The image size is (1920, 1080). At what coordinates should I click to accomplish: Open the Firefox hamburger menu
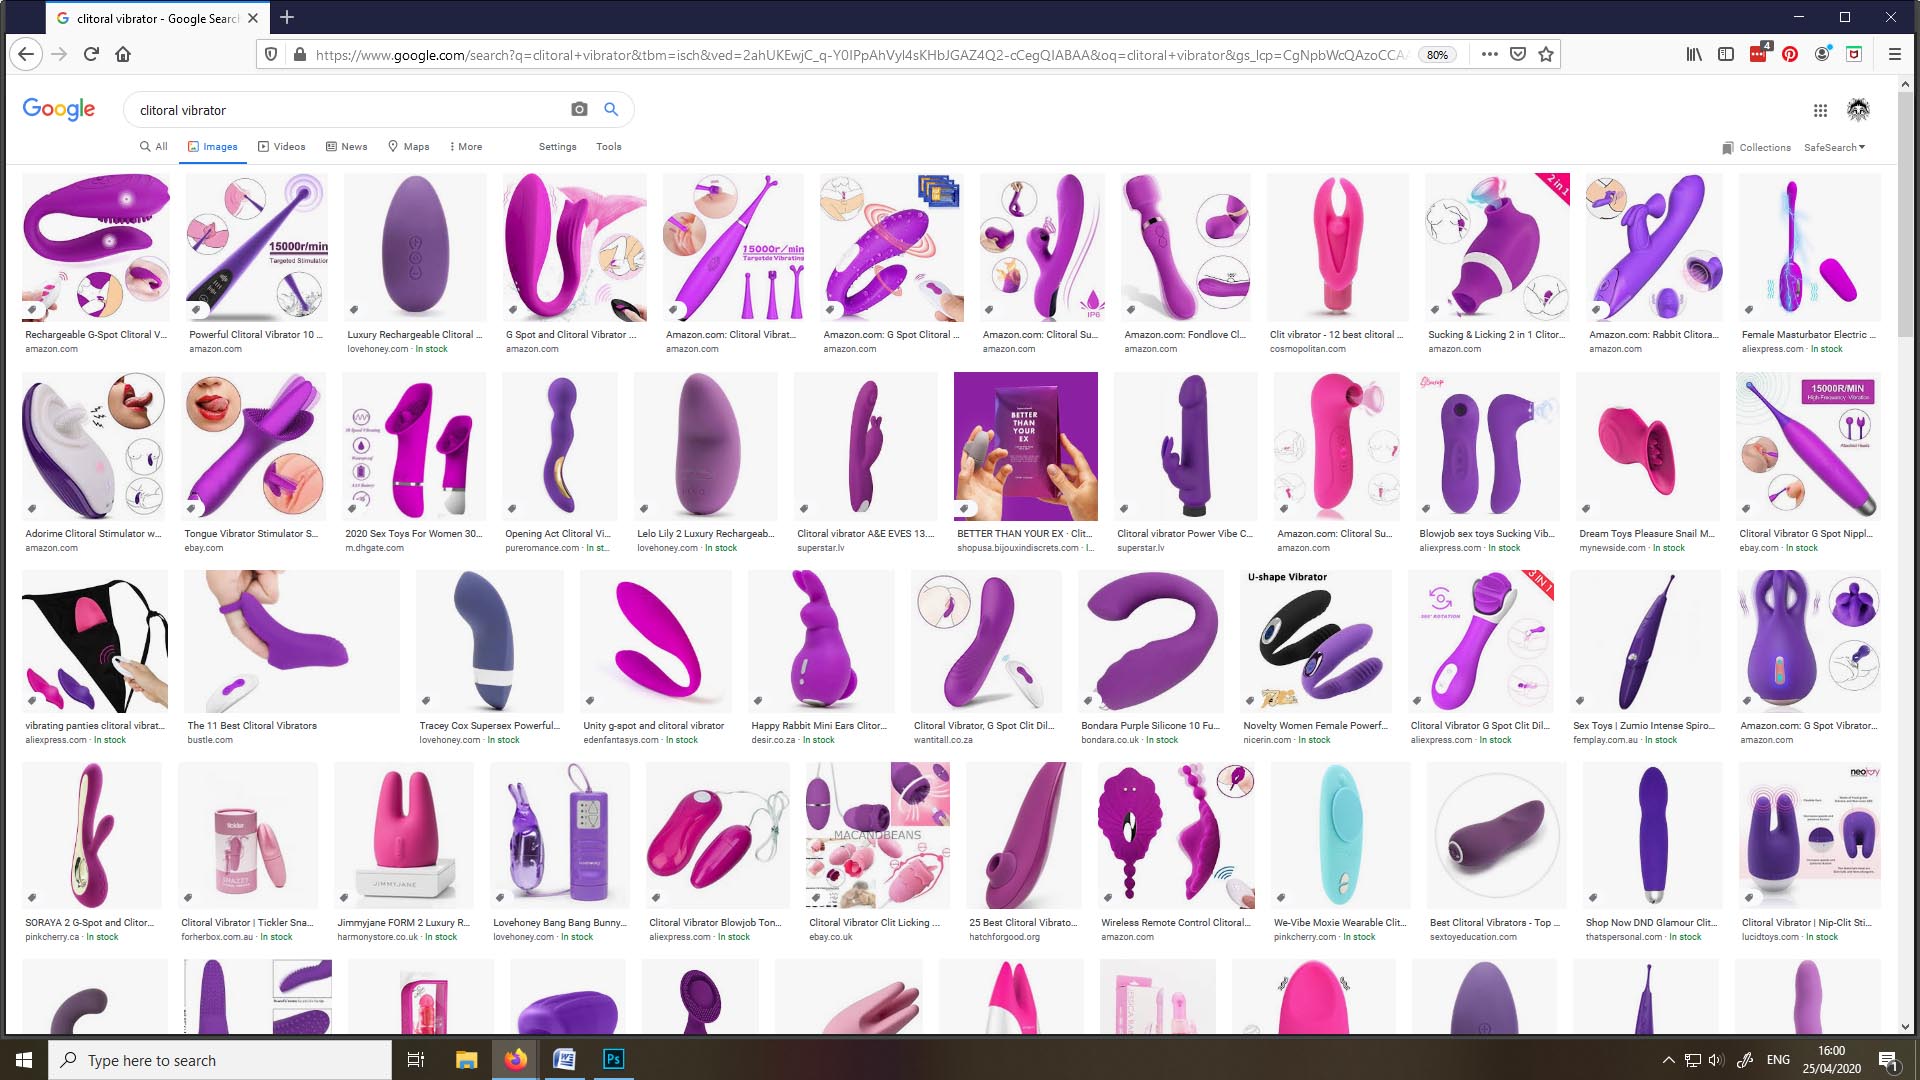click(x=1894, y=54)
